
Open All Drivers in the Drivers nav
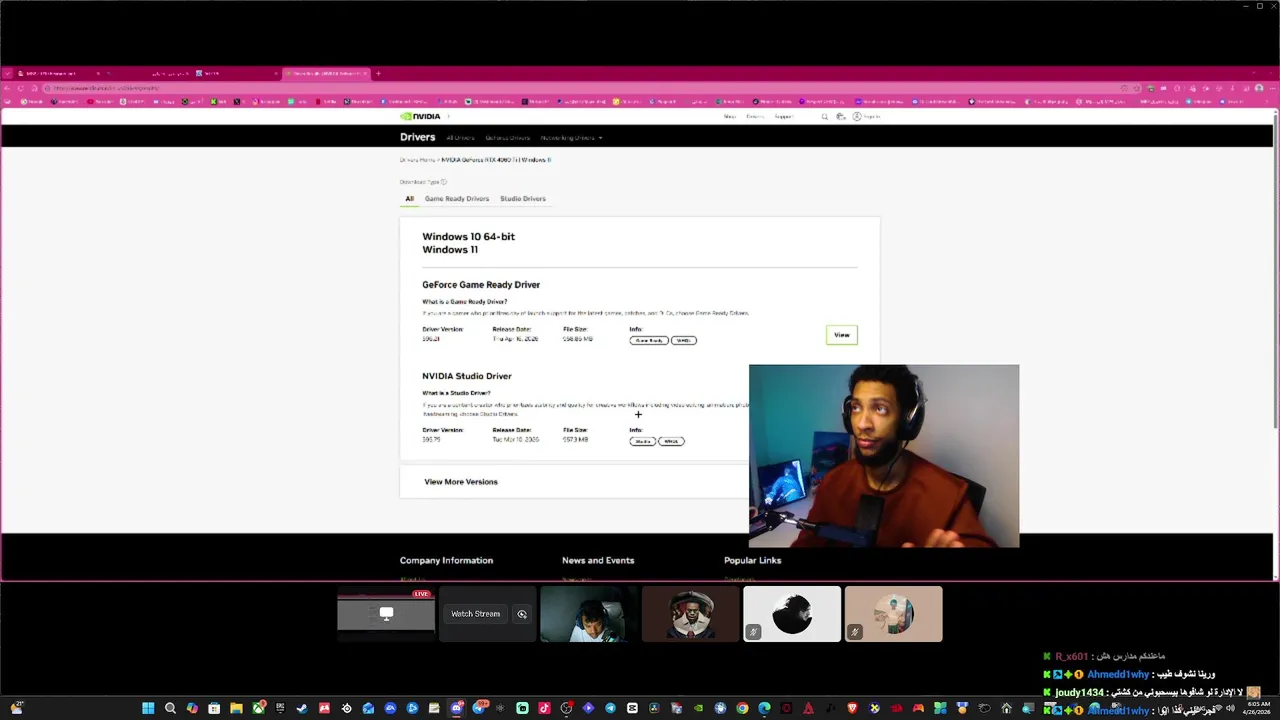(460, 138)
